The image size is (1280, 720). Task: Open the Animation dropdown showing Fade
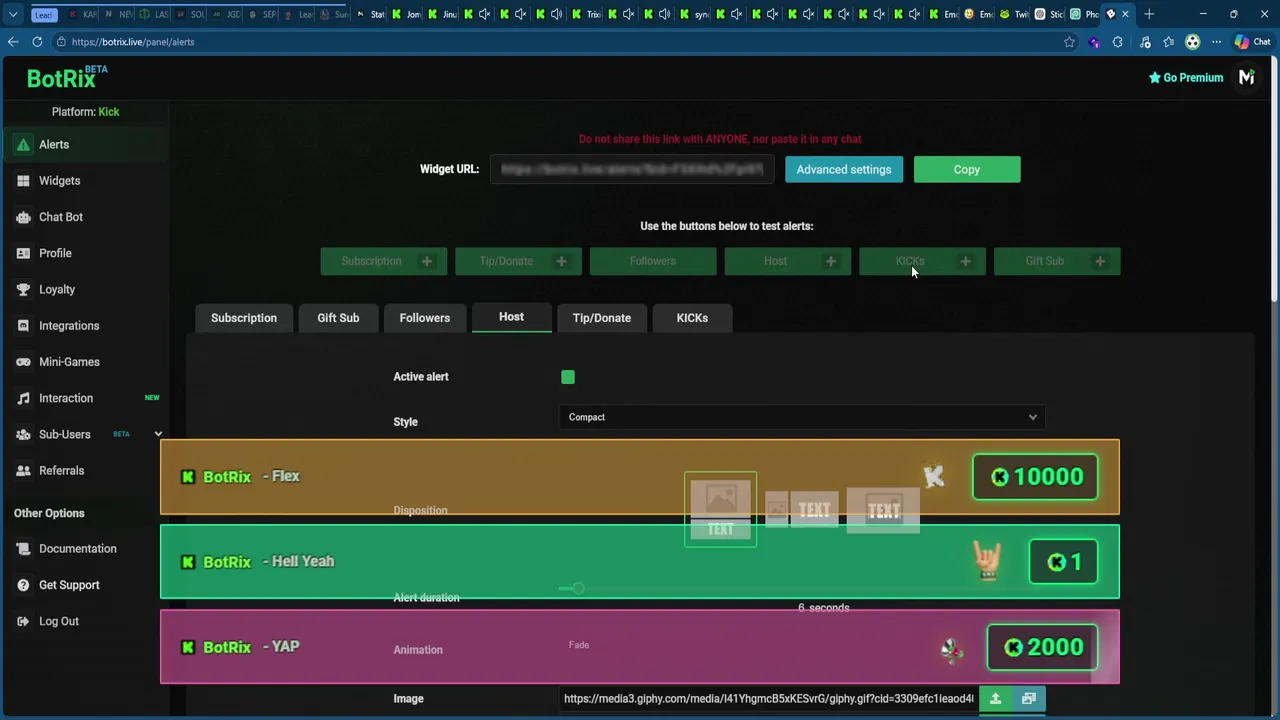point(802,645)
